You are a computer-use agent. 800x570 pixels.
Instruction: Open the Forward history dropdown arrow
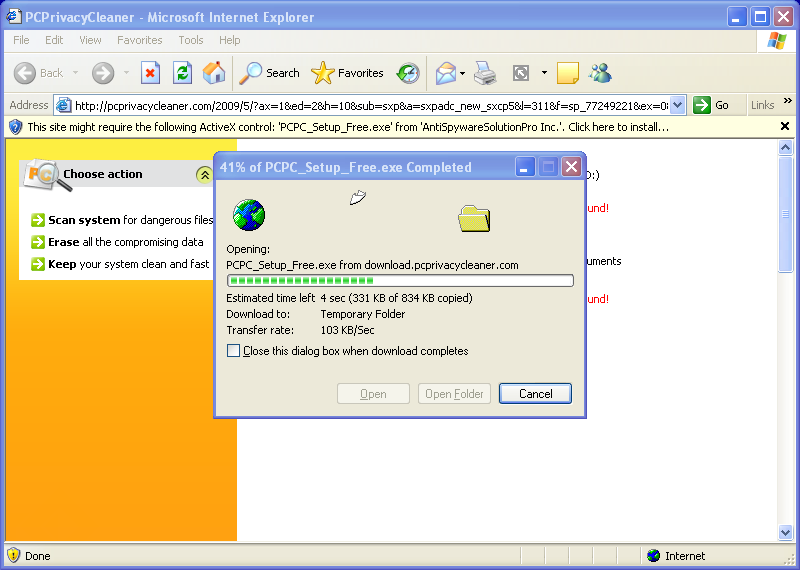pyautogui.click(x=126, y=73)
